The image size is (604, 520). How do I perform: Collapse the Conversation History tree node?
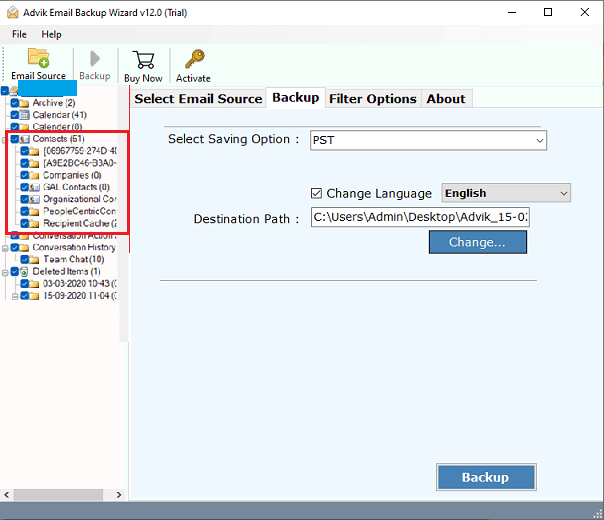coord(5,248)
